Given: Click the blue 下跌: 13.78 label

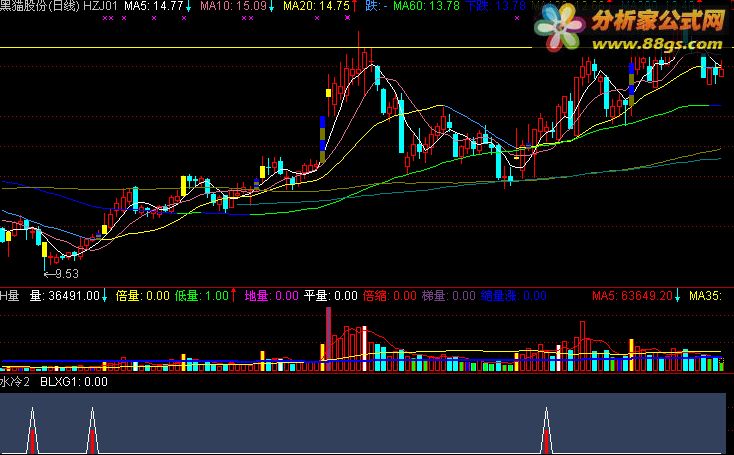Looking at the screenshot, I should coord(496,6).
